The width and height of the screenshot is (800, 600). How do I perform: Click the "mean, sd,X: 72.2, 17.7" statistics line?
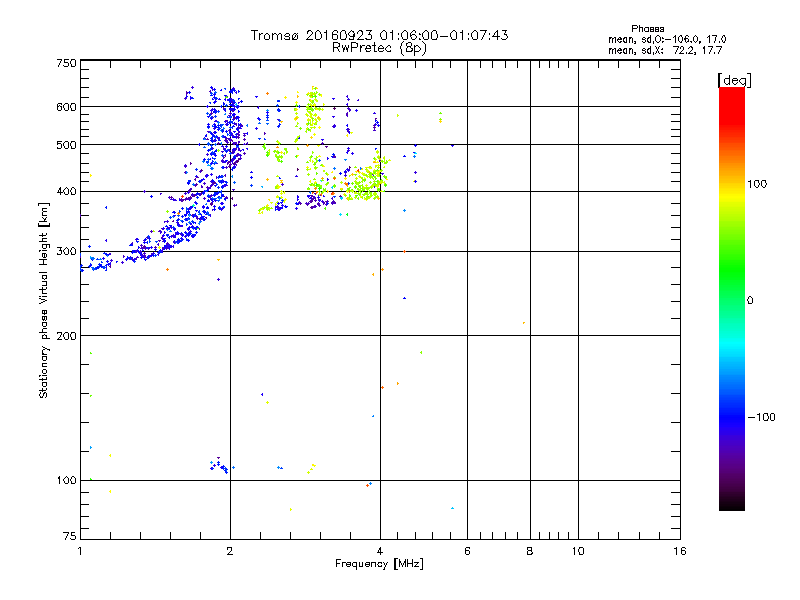pos(665,51)
